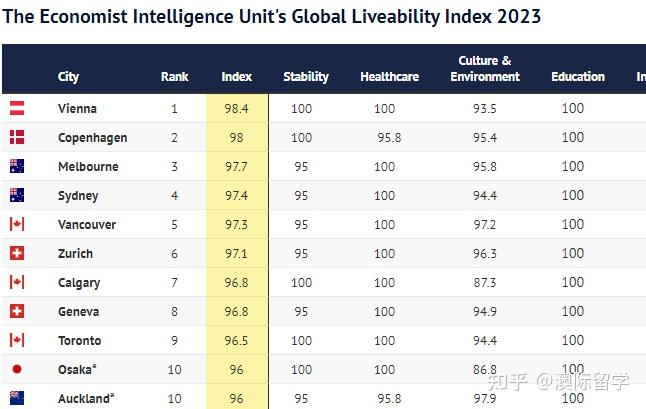The height and width of the screenshot is (409, 646).
Task: Select the Toronto city name
Action: tap(80, 341)
